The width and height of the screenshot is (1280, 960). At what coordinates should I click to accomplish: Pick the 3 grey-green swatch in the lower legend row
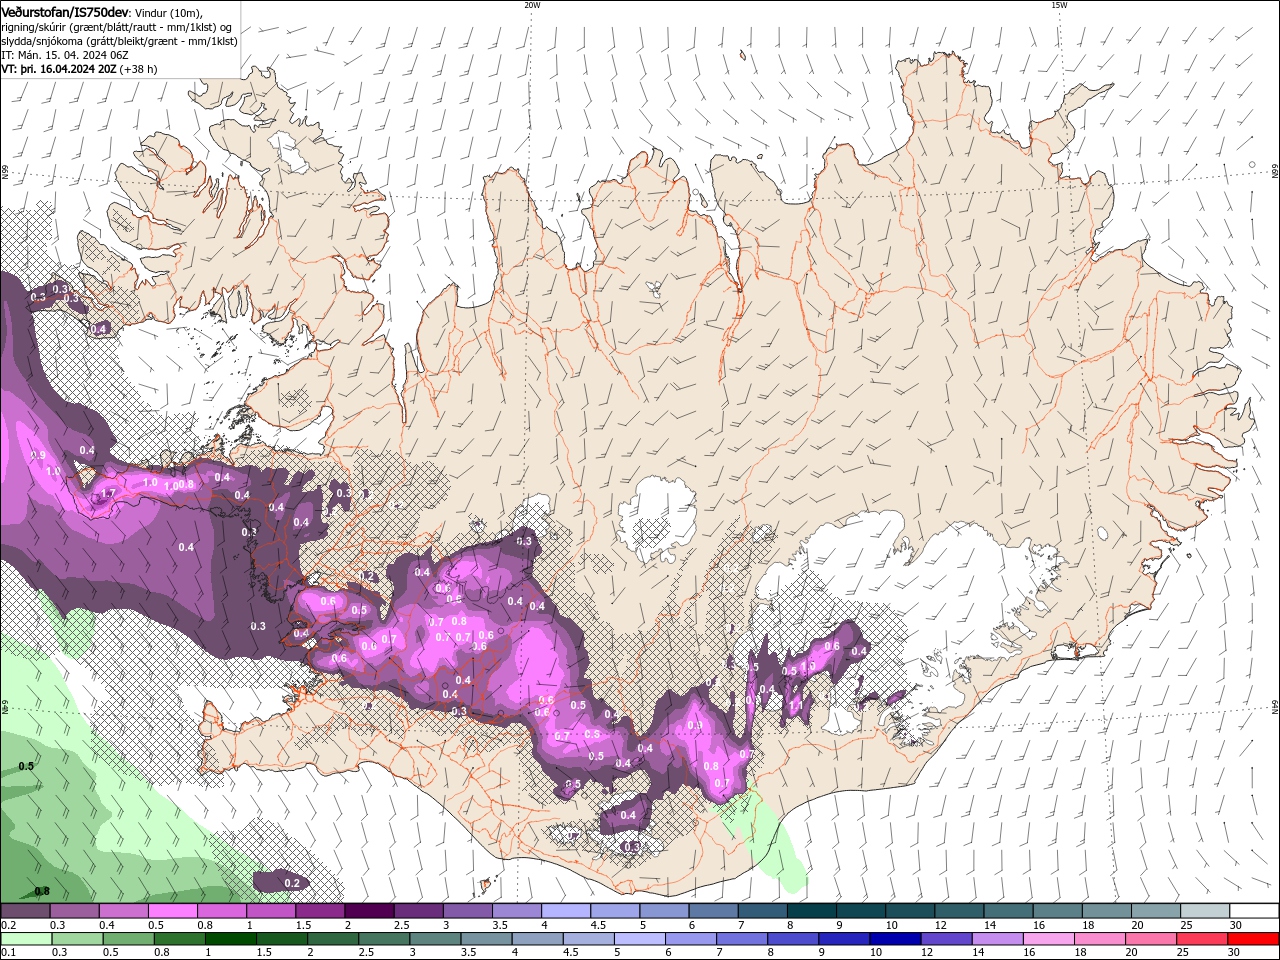pos(435,939)
